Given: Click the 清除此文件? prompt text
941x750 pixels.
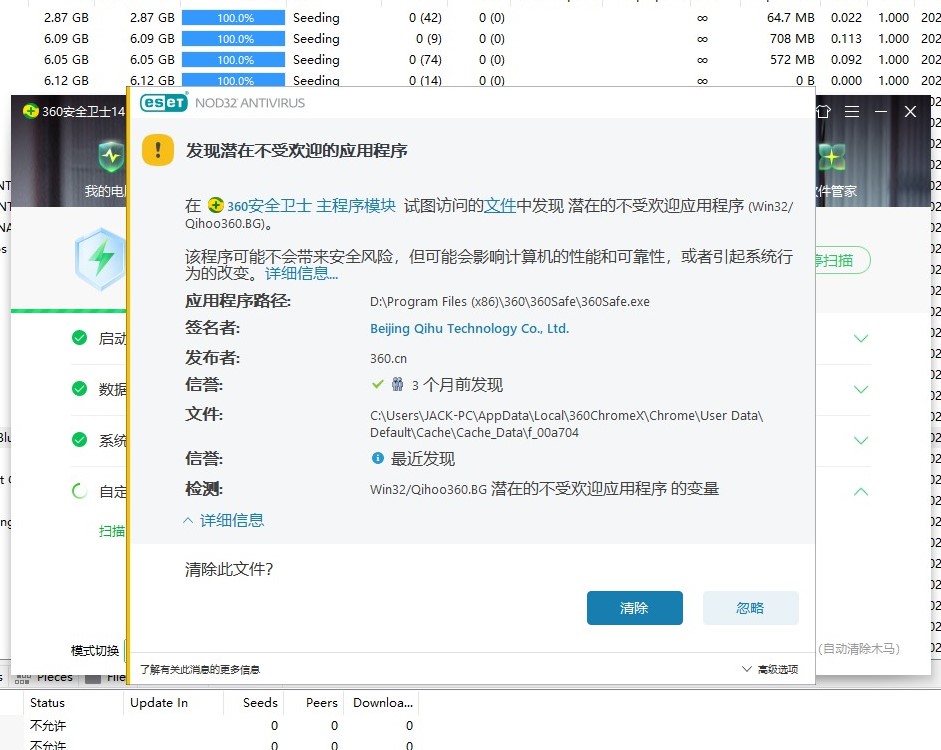Looking at the screenshot, I should (229, 569).
